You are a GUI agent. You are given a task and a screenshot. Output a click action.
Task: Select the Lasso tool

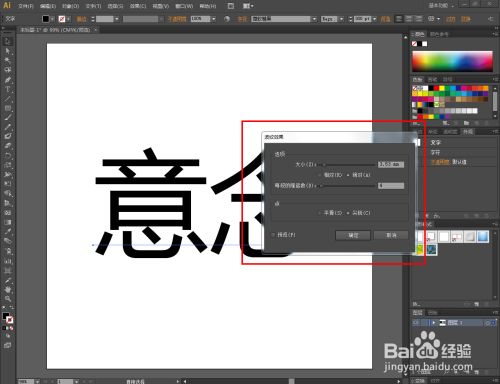8,70
